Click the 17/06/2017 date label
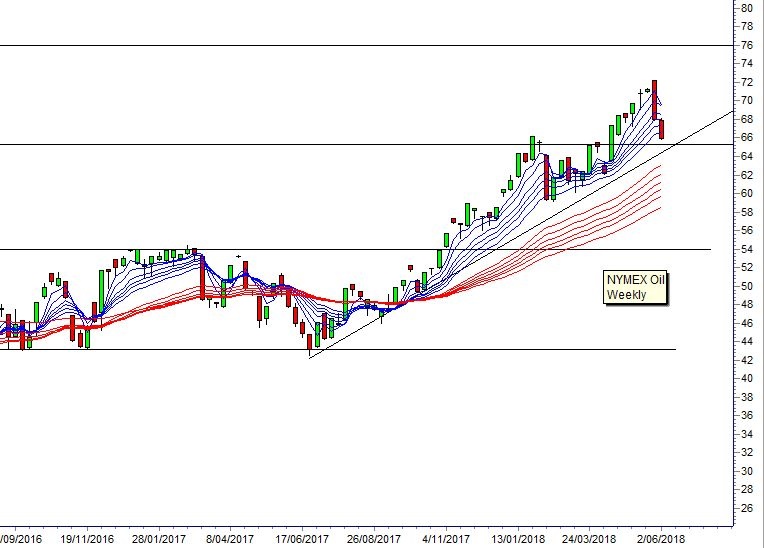 click(302, 539)
